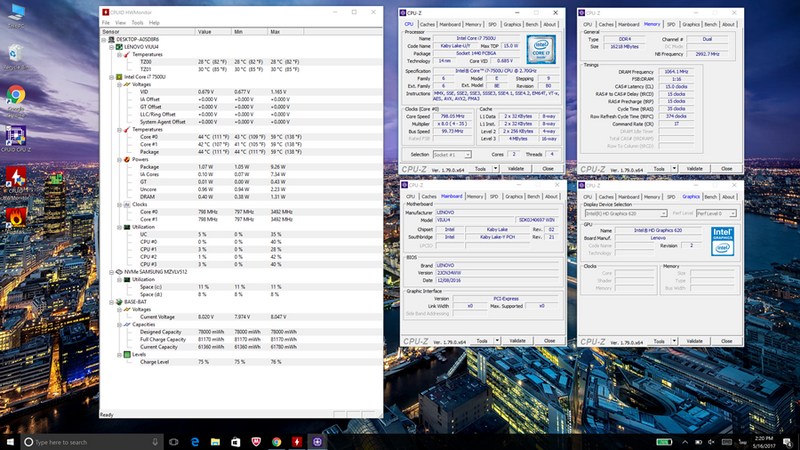Collapse the DESKTOP-A0SD8R6 root node
Viewport: 800px width, 450px height.
pos(104,39)
